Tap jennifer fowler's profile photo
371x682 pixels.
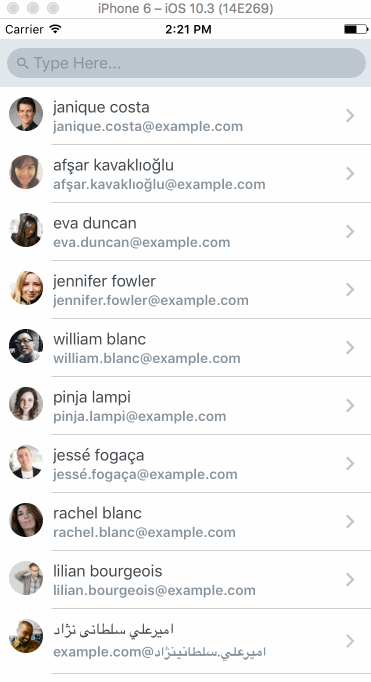pos(26,288)
